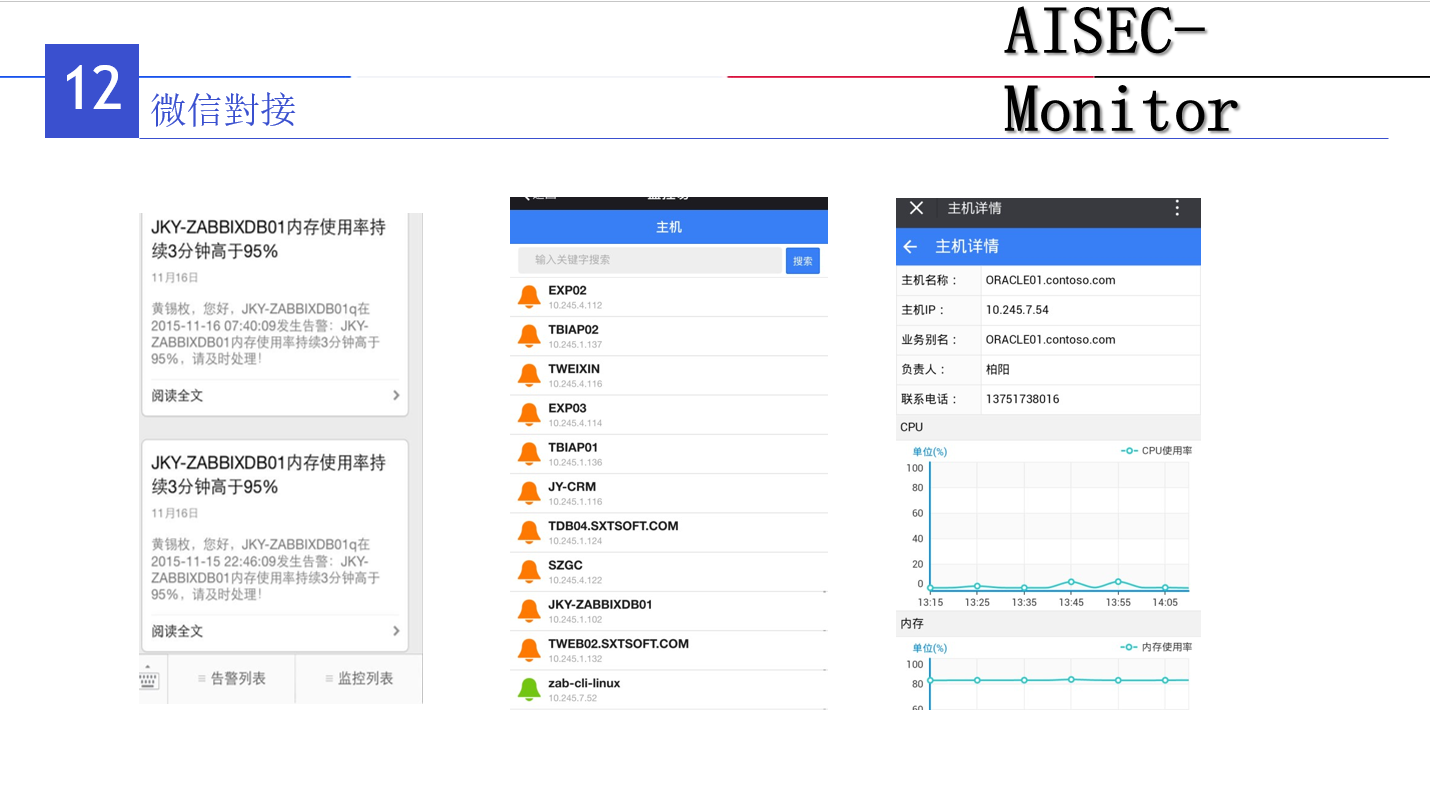Tap the bell icon for TDB04.SXTSOFT.COM

pyautogui.click(x=529, y=532)
